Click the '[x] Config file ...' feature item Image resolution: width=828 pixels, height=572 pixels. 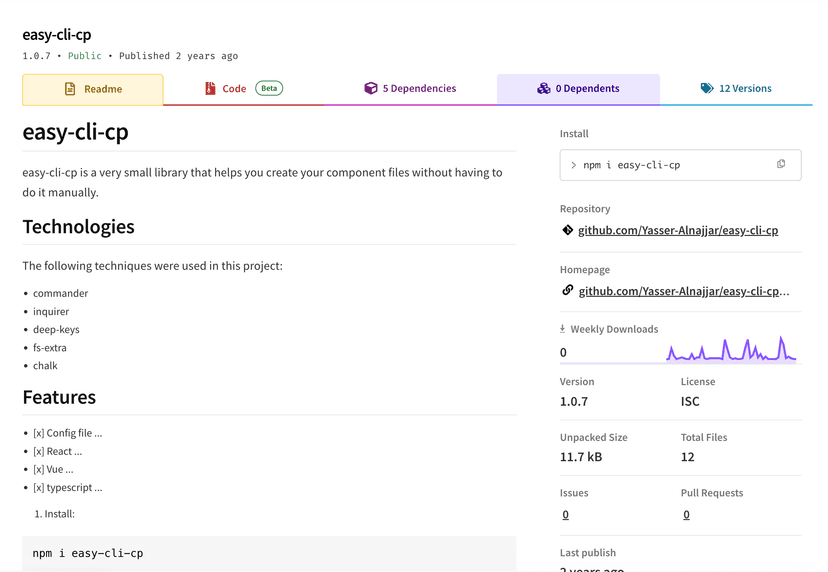coord(68,433)
